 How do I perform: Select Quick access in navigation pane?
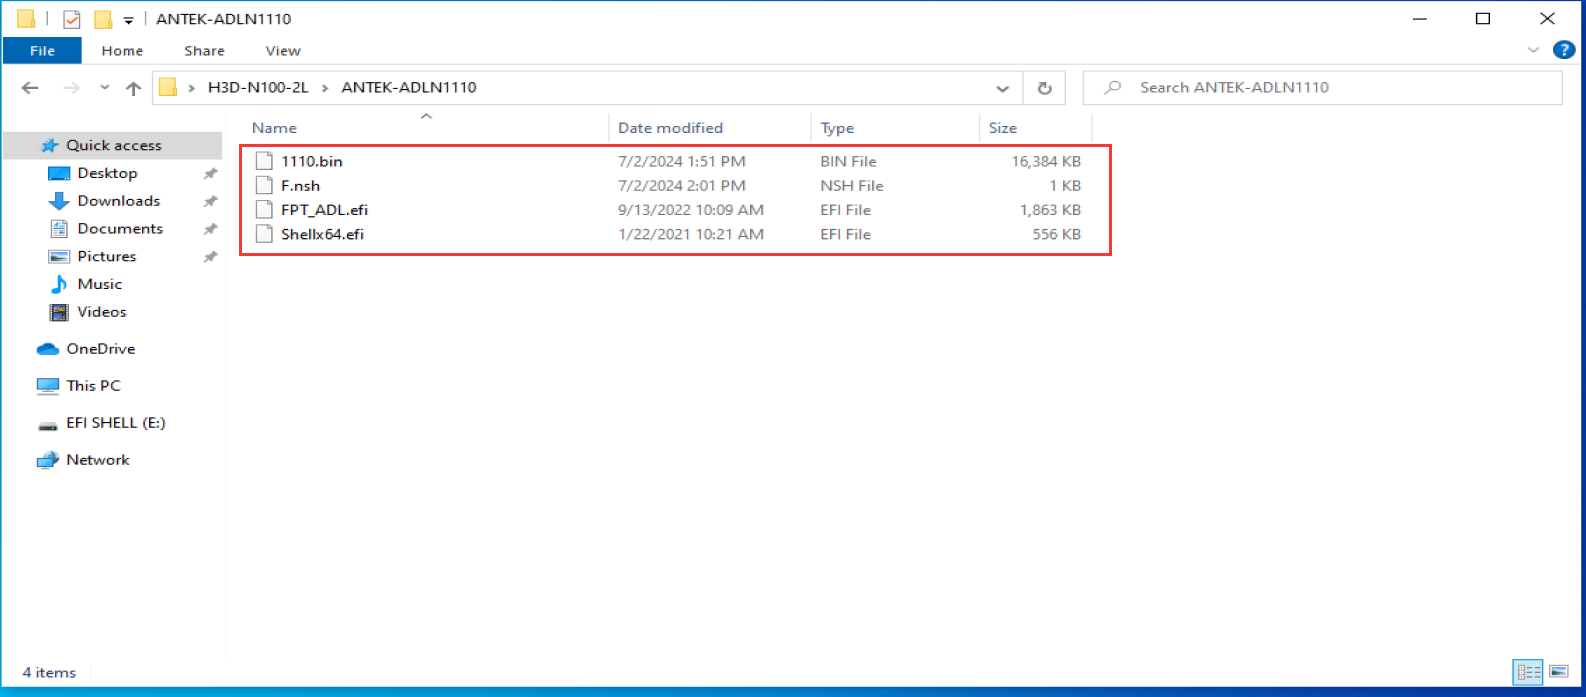tap(113, 145)
